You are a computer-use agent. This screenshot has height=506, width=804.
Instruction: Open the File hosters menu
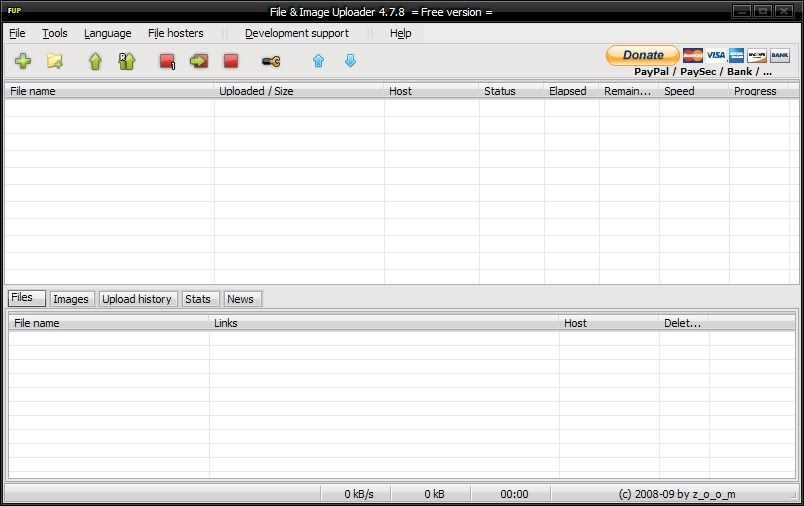pyautogui.click(x=175, y=33)
